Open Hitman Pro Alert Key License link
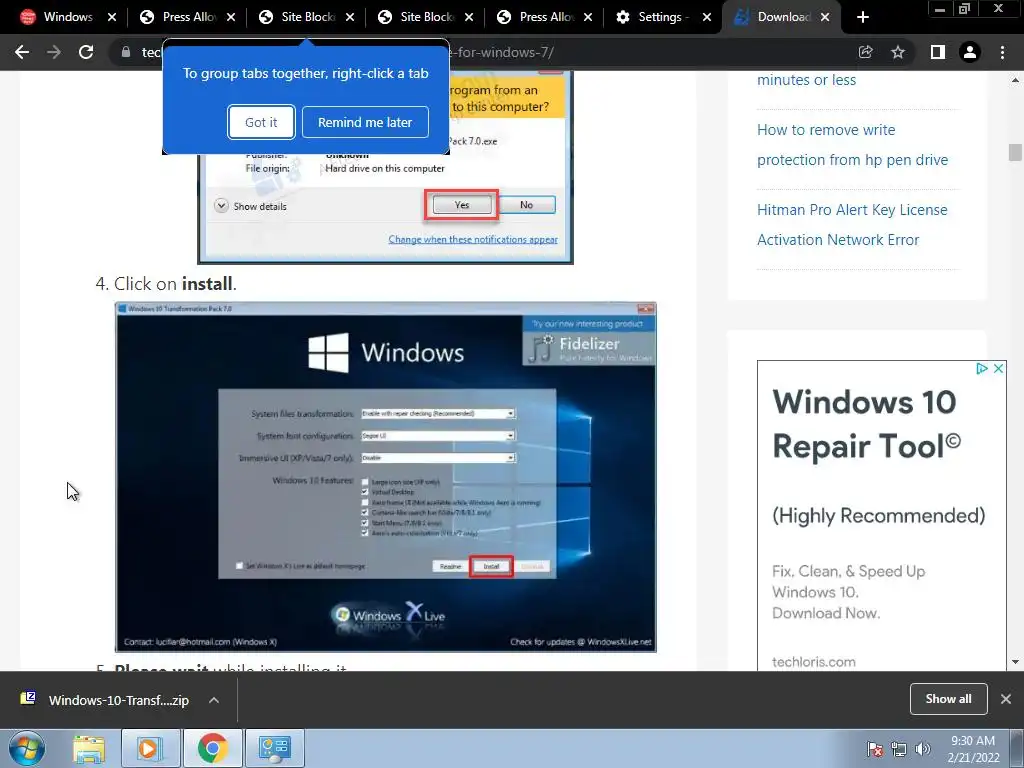1024x768 pixels. (852, 225)
